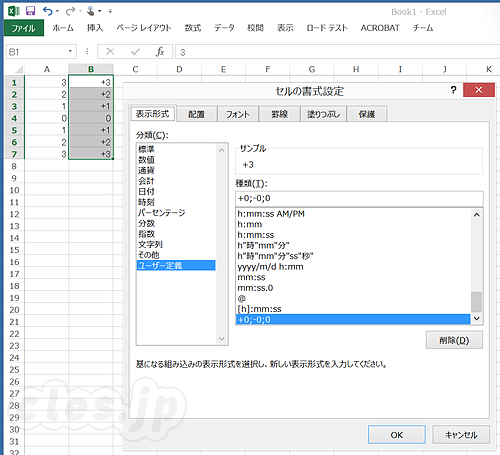The width and height of the screenshot is (500, 455).
Task: Click the Excel application icon
Action: coord(14,11)
